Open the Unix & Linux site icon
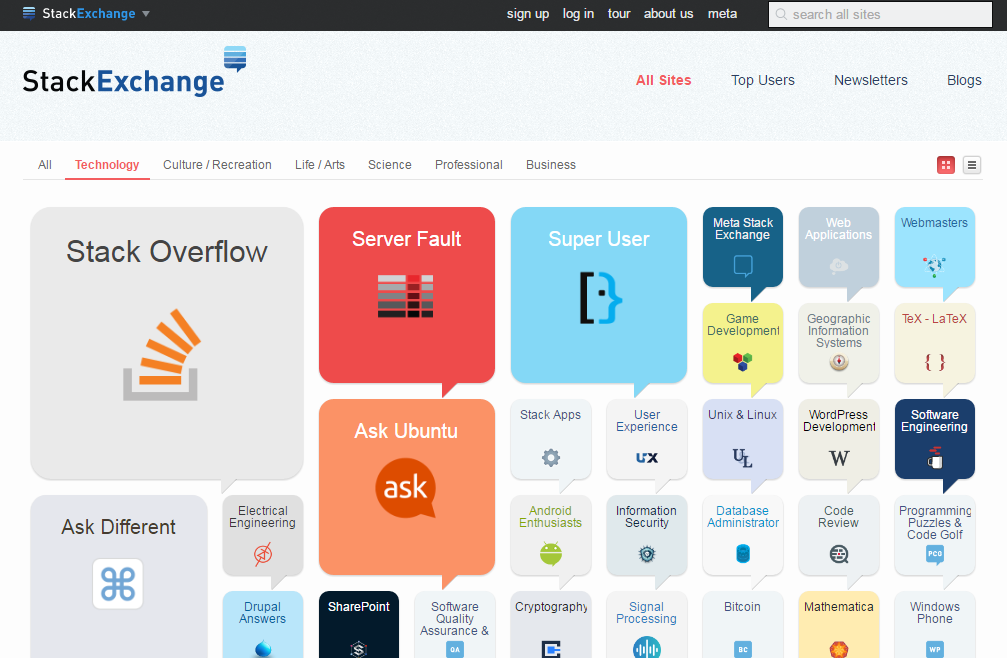The width and height of the screenshot is (1007, 658). click(x=743, y=458)
